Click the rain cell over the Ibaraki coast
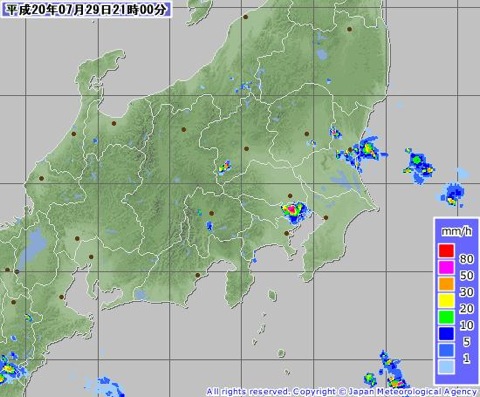 click(366, 151)
